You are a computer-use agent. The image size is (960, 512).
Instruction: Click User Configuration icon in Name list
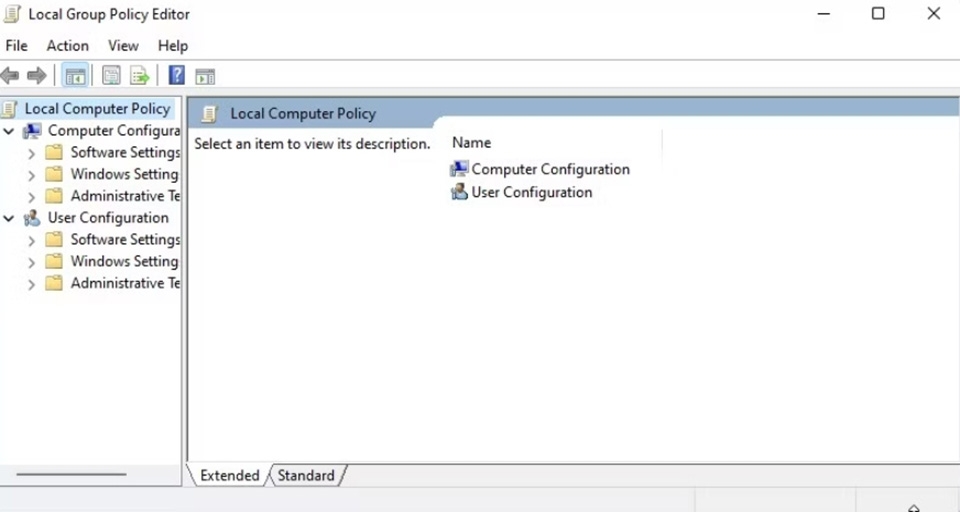[x=459, y=192]
